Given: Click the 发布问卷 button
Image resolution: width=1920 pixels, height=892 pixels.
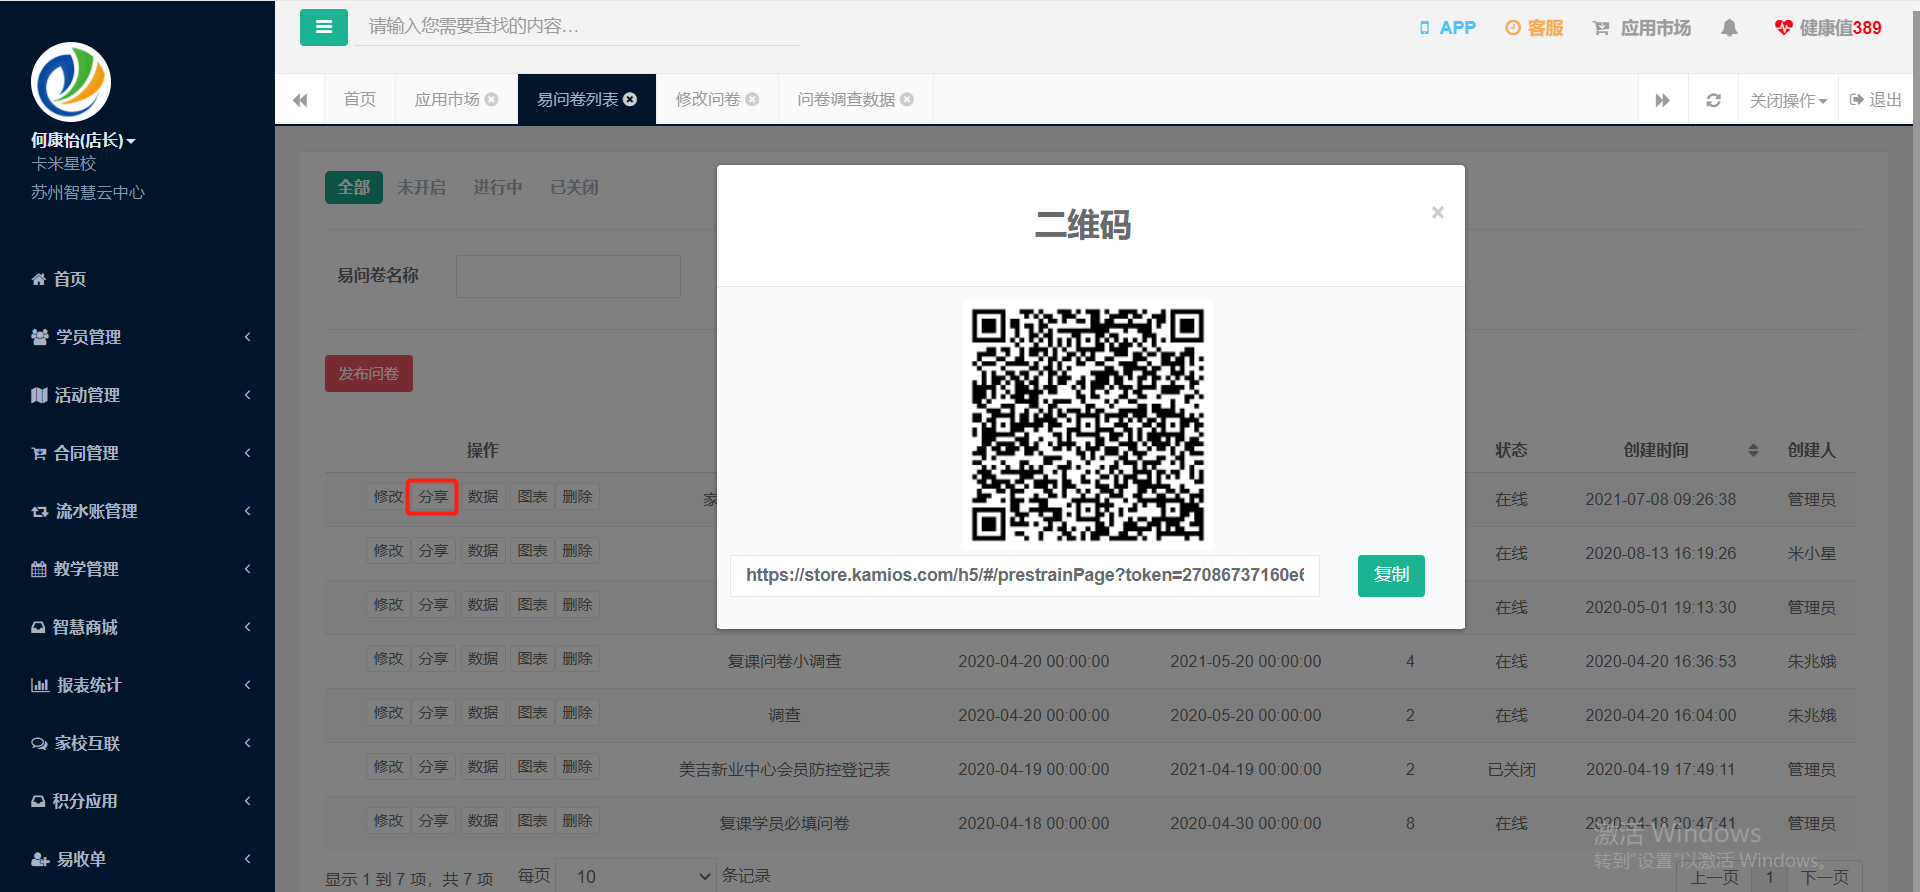Looking at the screenshot, I should coord(369,373).
